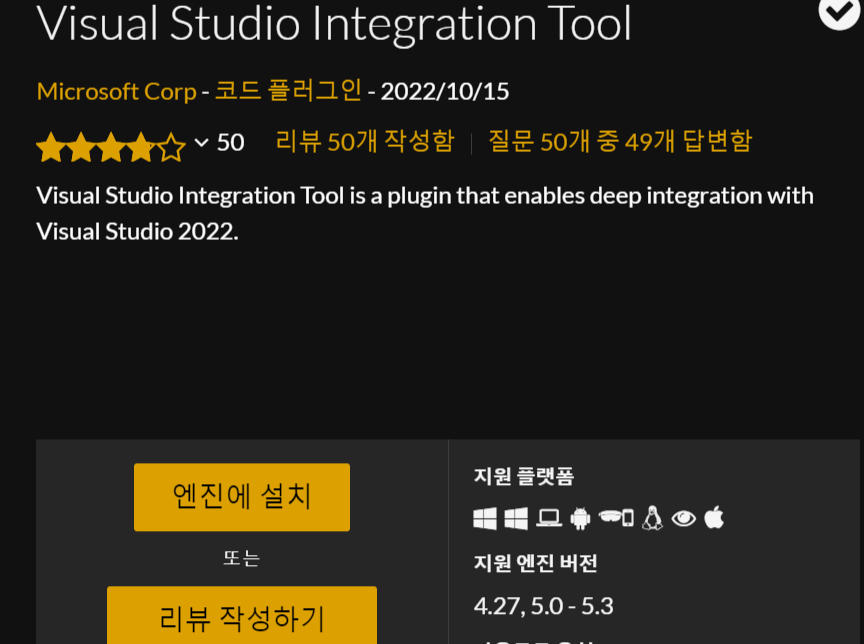Open the 리뷰 50개 작성함 reviews link

coord(365,142)
